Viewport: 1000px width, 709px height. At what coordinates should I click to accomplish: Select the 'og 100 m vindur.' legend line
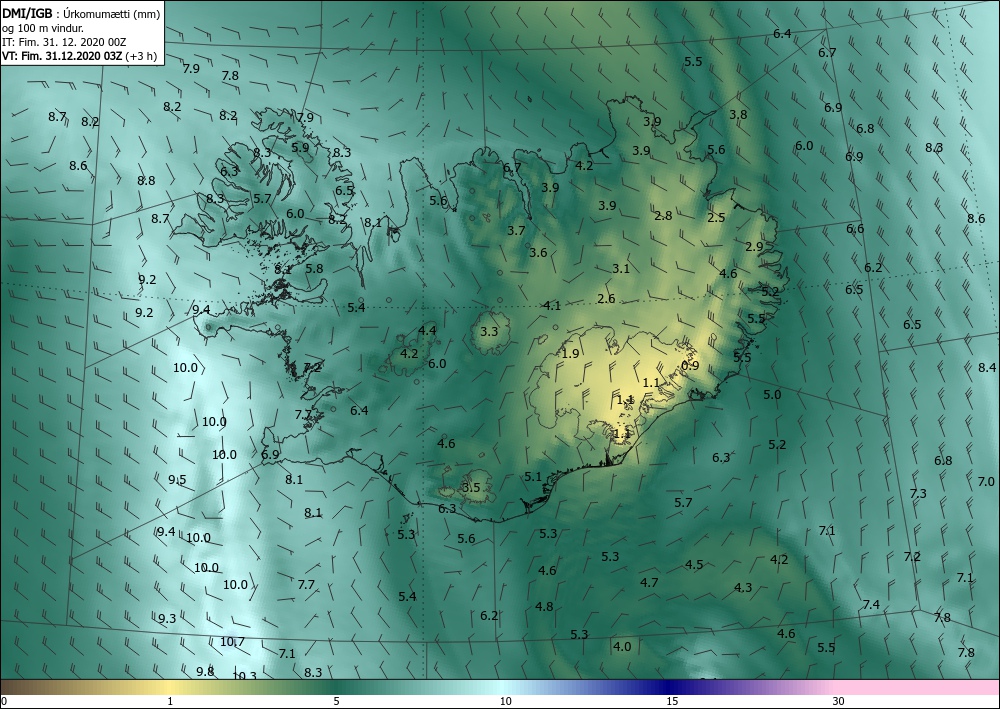click(43, 27)
